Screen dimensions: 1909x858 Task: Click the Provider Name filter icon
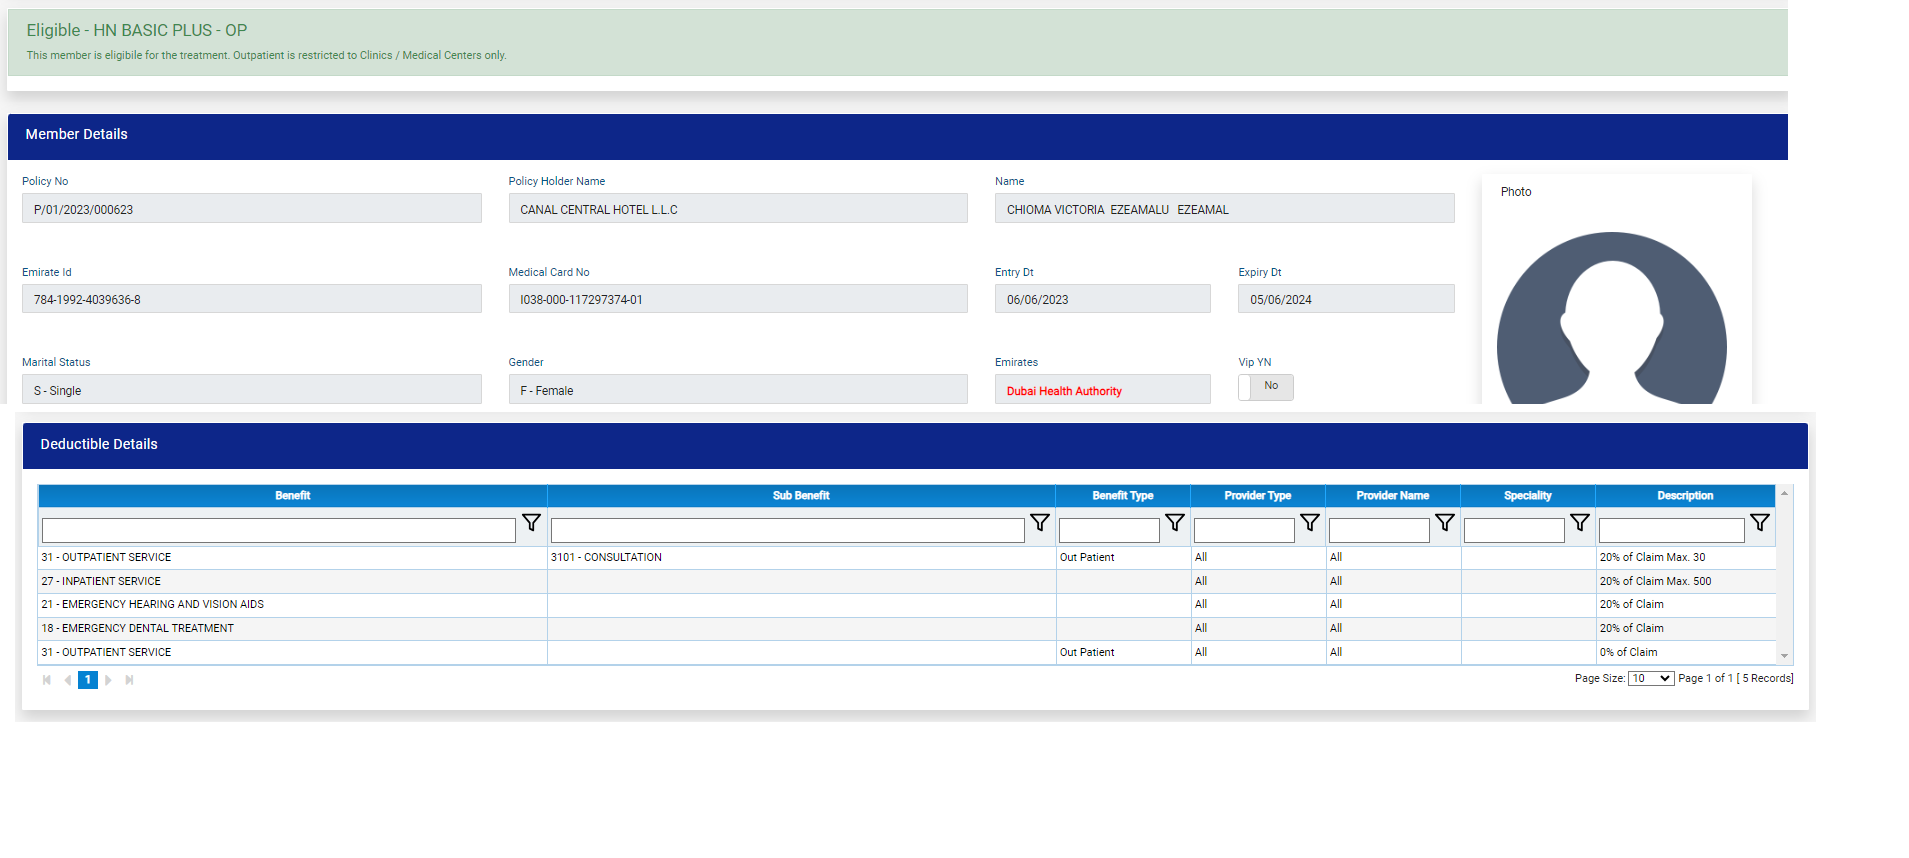(x=1444, y=523)
